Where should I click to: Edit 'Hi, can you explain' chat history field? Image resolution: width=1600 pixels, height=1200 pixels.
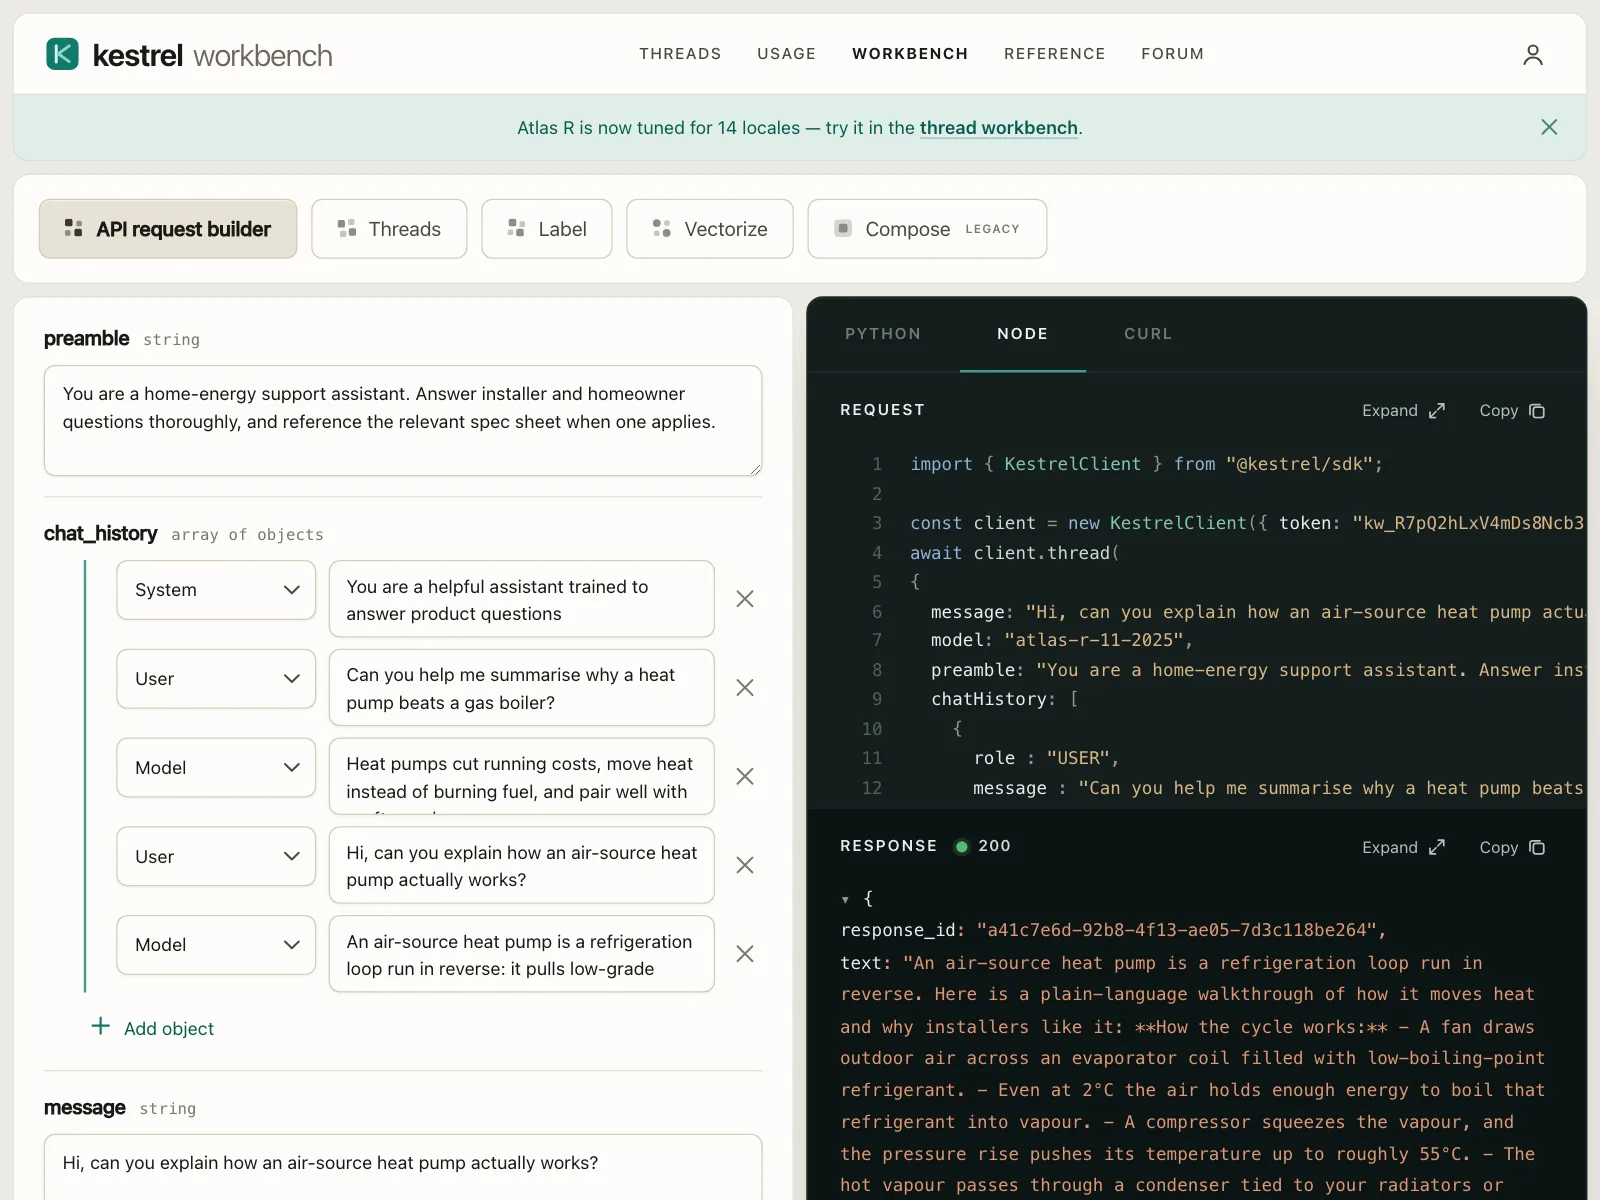point(522,865)
